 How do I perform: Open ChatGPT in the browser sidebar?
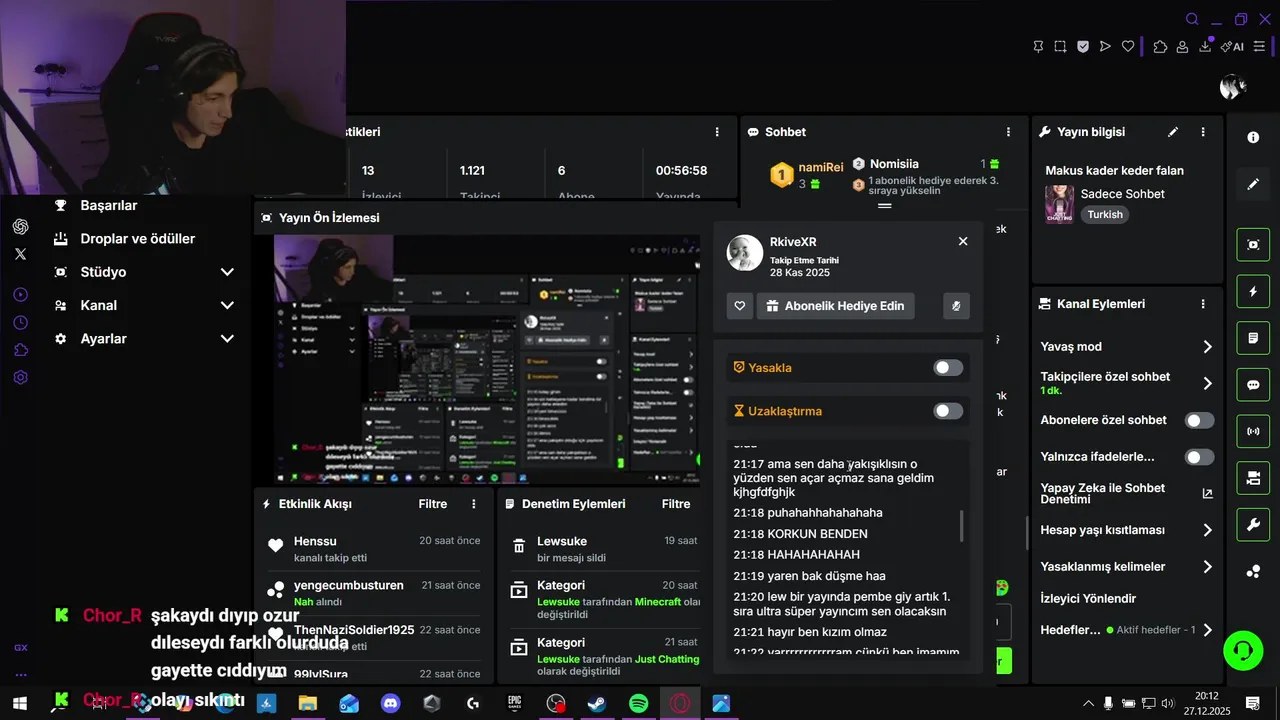(20, 227)
